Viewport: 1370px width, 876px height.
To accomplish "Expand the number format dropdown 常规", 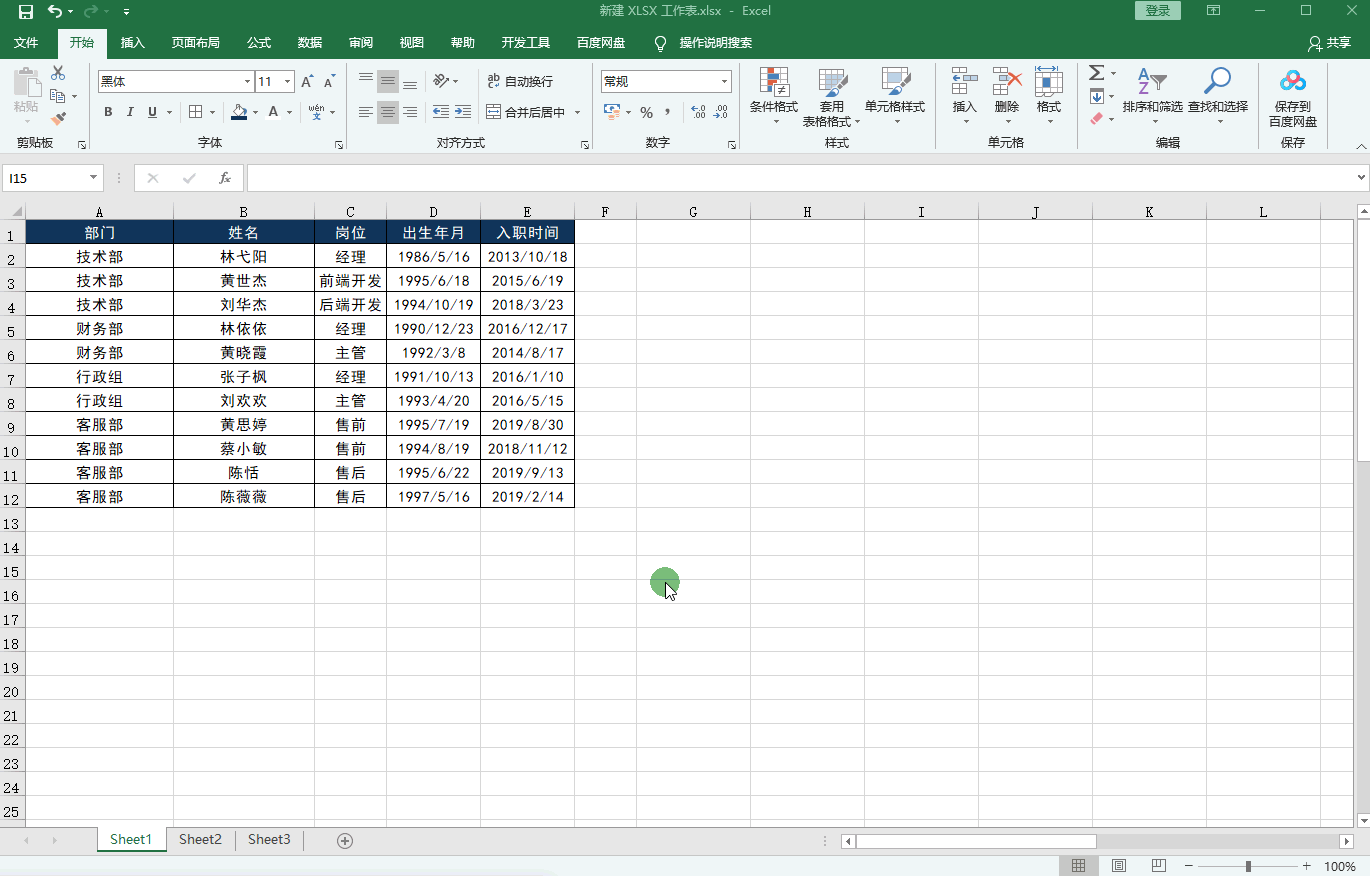I will [724, 82].
